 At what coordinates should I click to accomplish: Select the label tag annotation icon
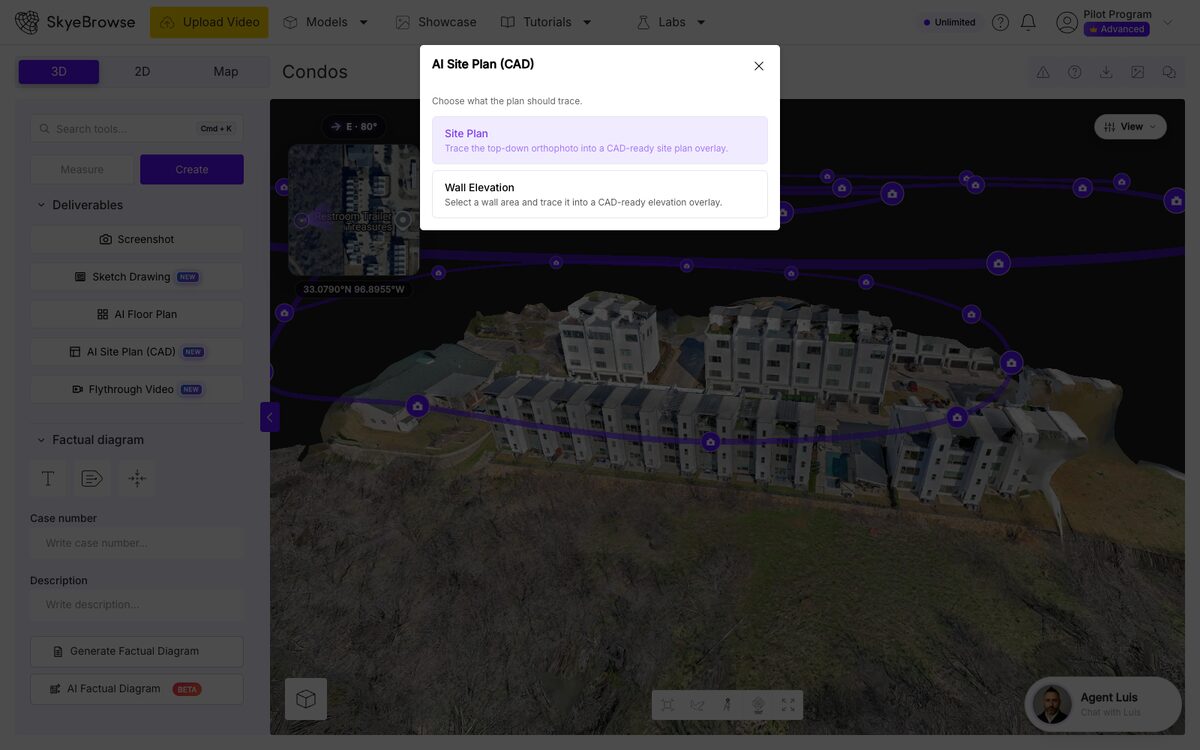92,479
